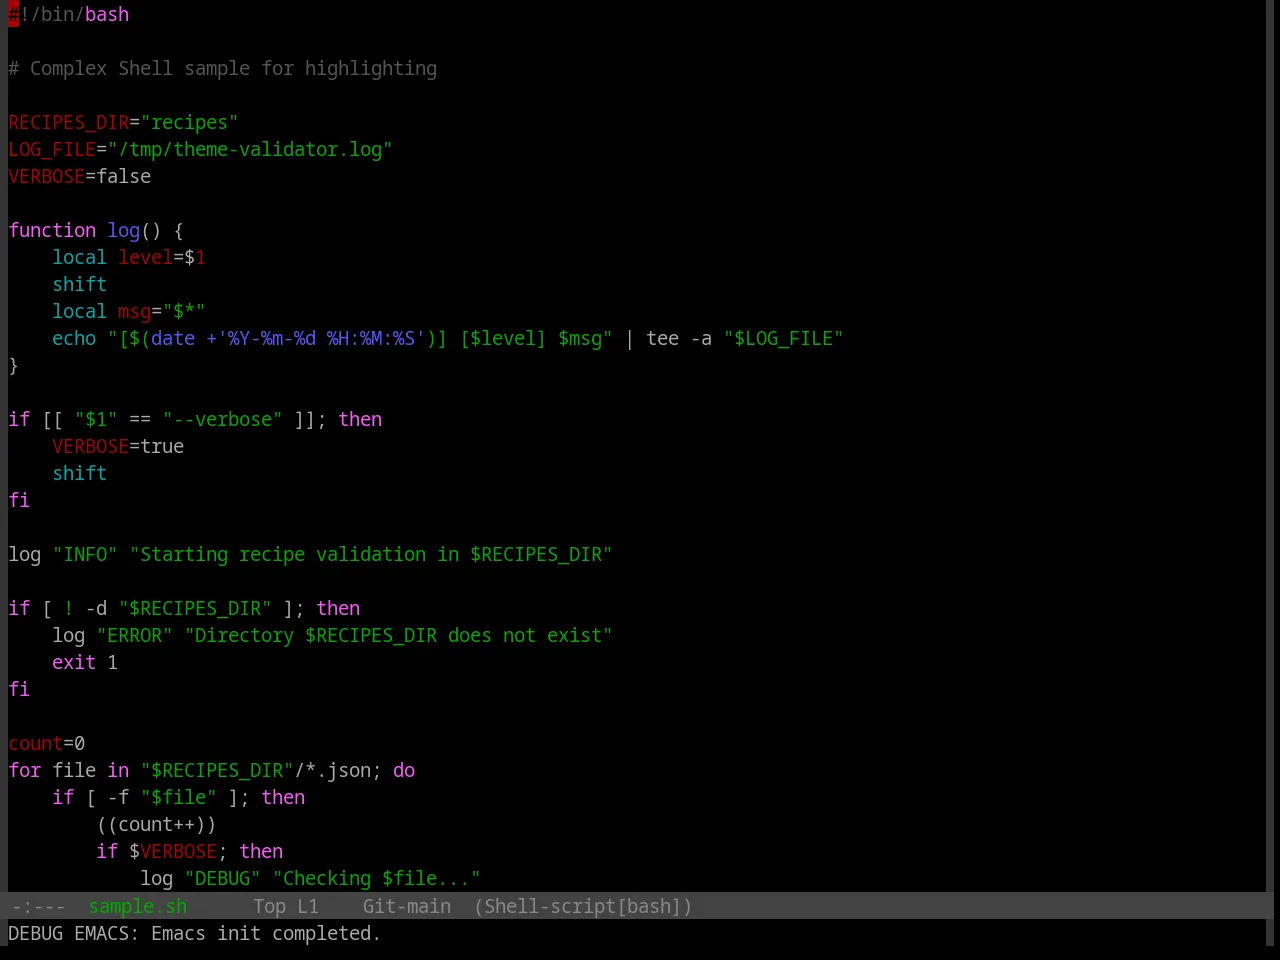Screen dimensions: 1280x960
Task: Click the count=0 line
Action: [46, 743]
